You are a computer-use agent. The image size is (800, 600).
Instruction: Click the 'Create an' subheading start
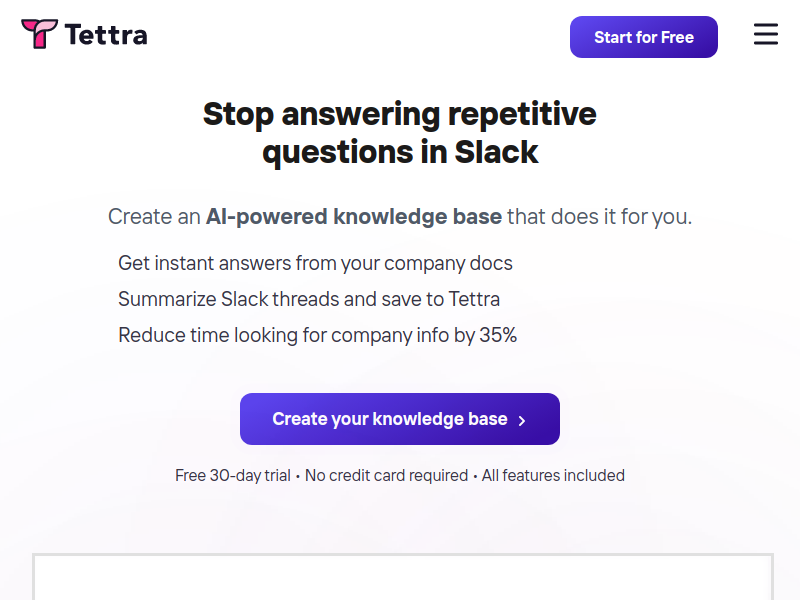click(154, 216)
